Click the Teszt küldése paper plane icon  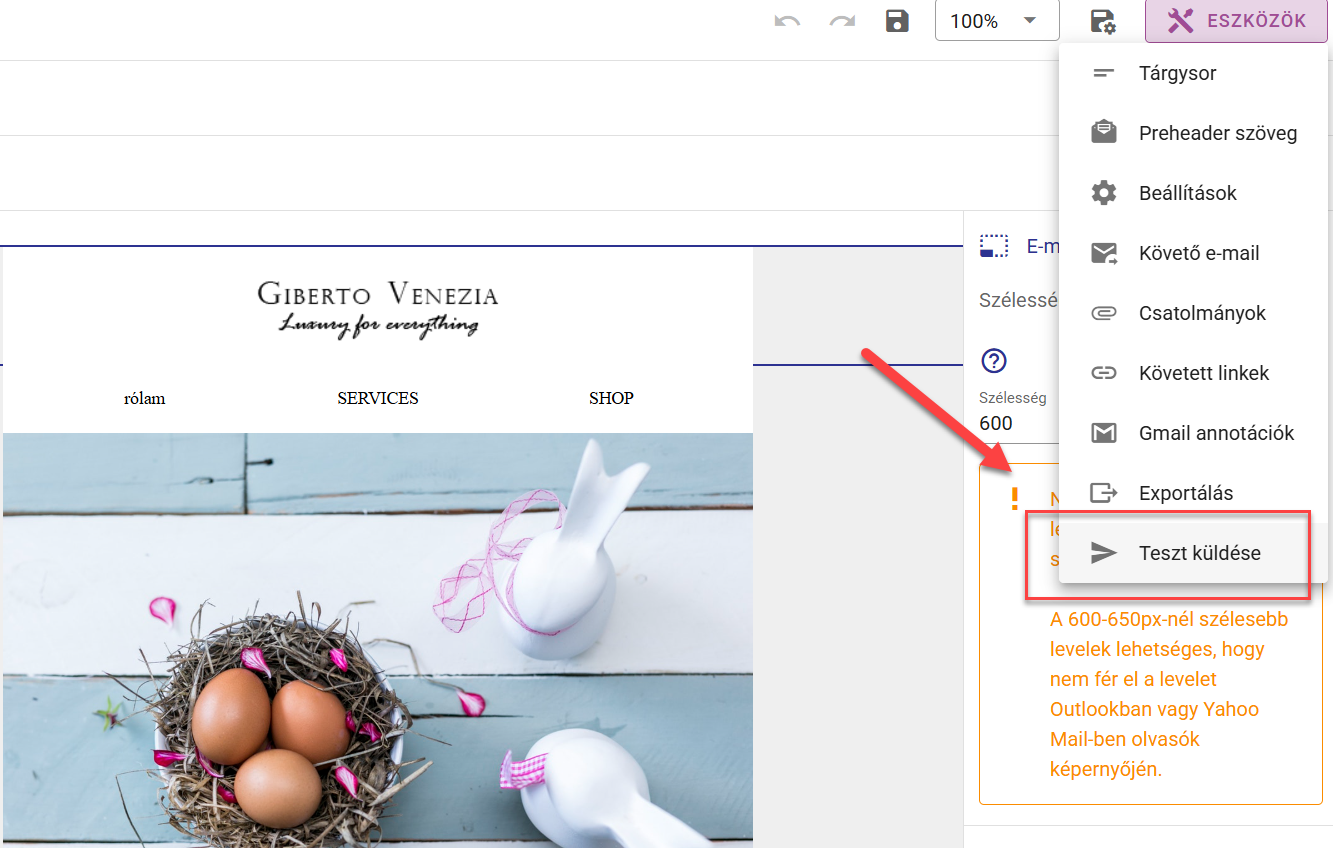(x=1103, y=553)
